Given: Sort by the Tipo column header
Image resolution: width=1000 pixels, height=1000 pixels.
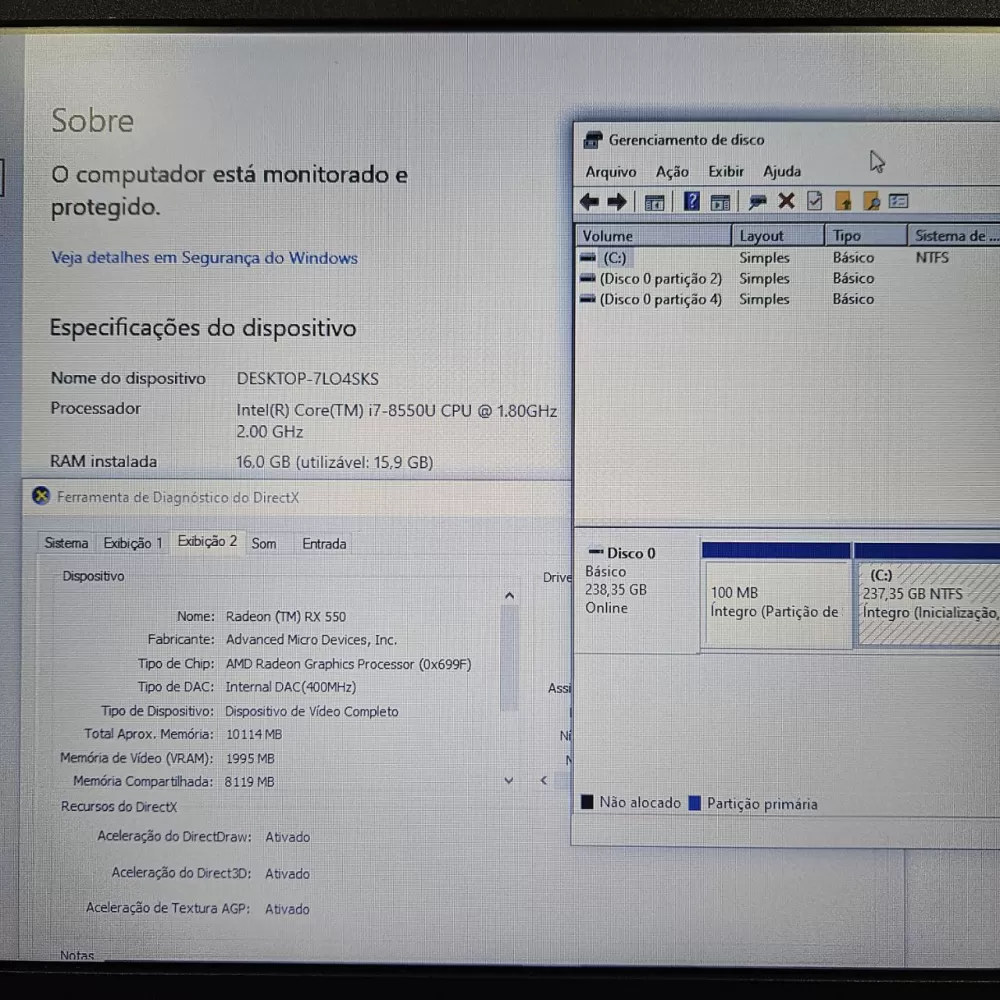Looking at the screenshot, I should point(865,235).
